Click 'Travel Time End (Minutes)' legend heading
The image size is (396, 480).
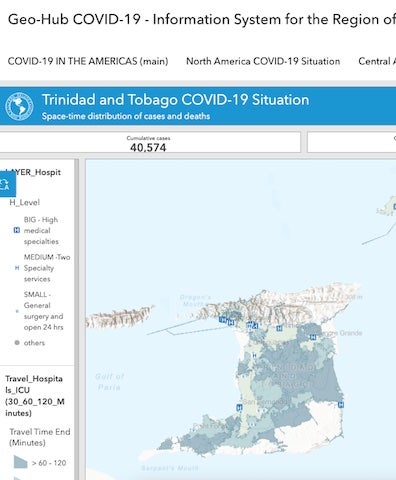click(x=40, y=437)
